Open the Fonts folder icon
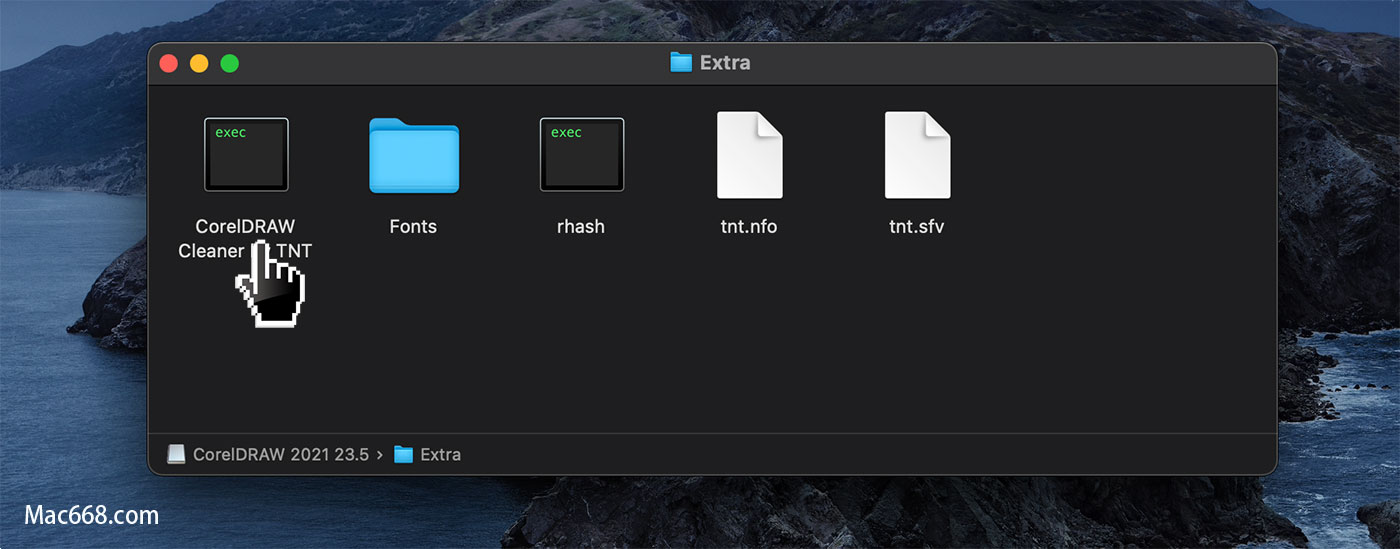 [x=413, y=155]
